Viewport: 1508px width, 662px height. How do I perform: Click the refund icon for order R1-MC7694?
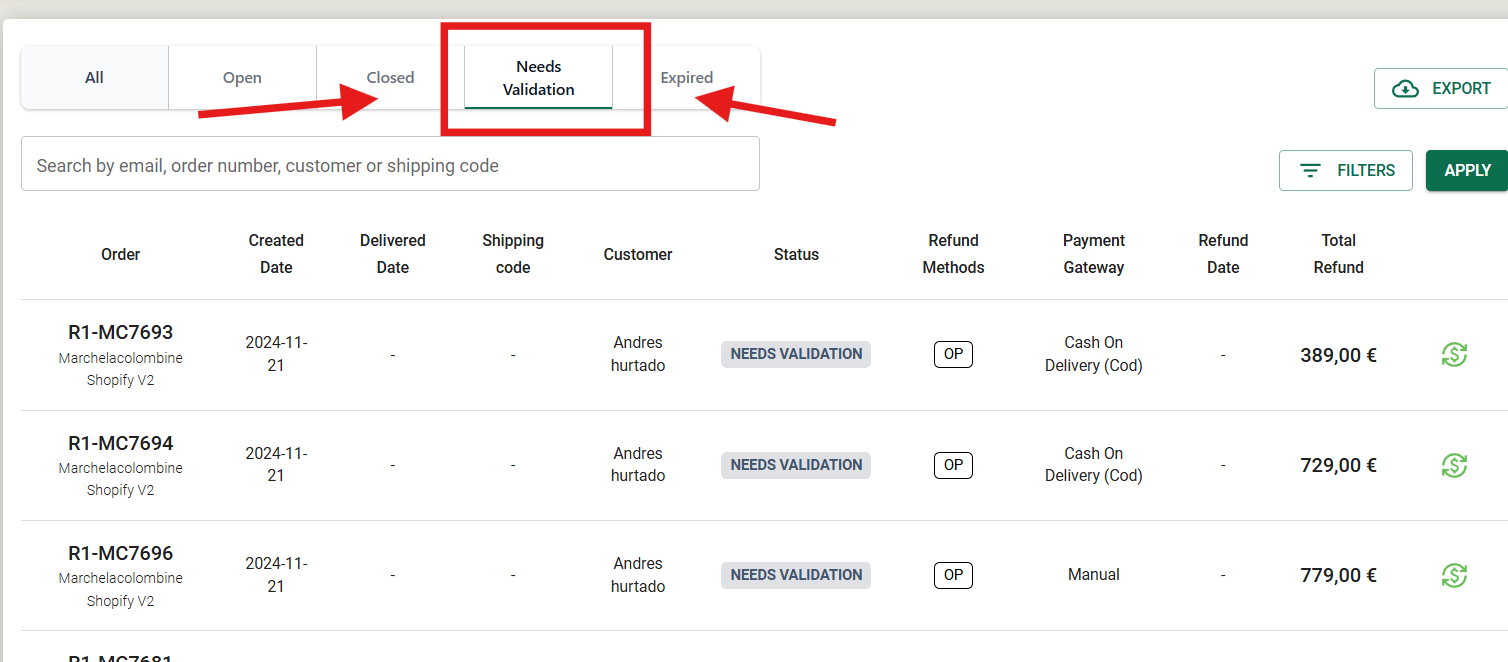1454,465
